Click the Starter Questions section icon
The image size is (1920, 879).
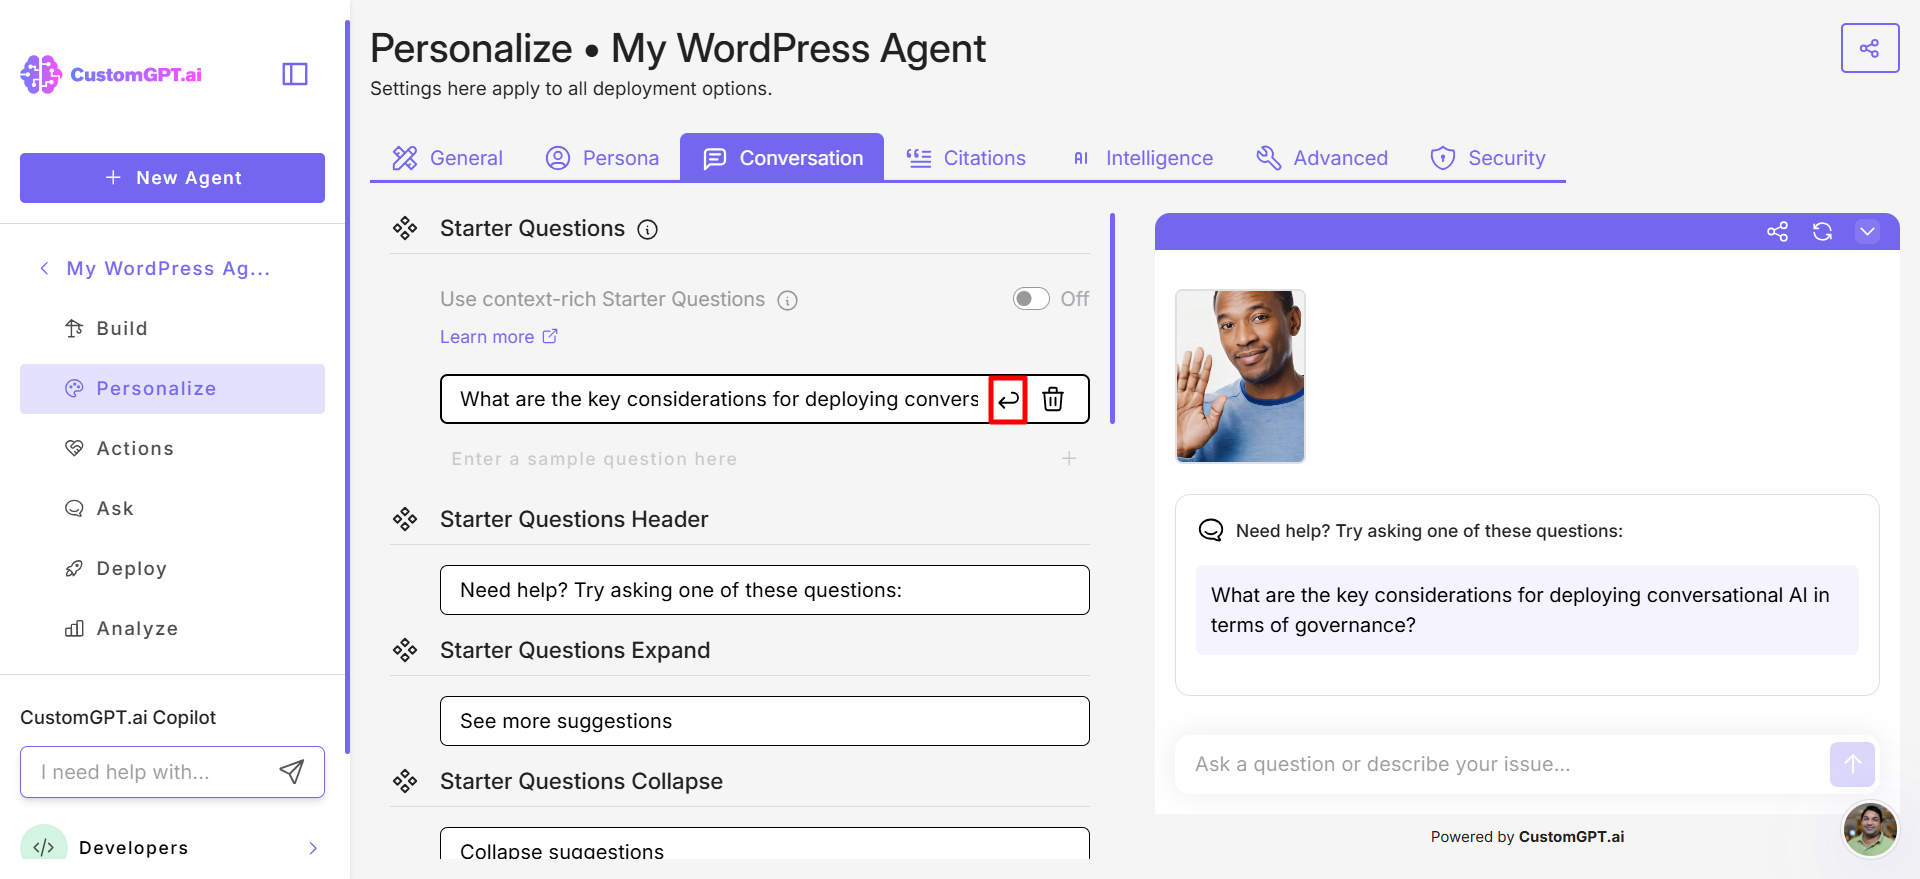[x=405, y=228]
